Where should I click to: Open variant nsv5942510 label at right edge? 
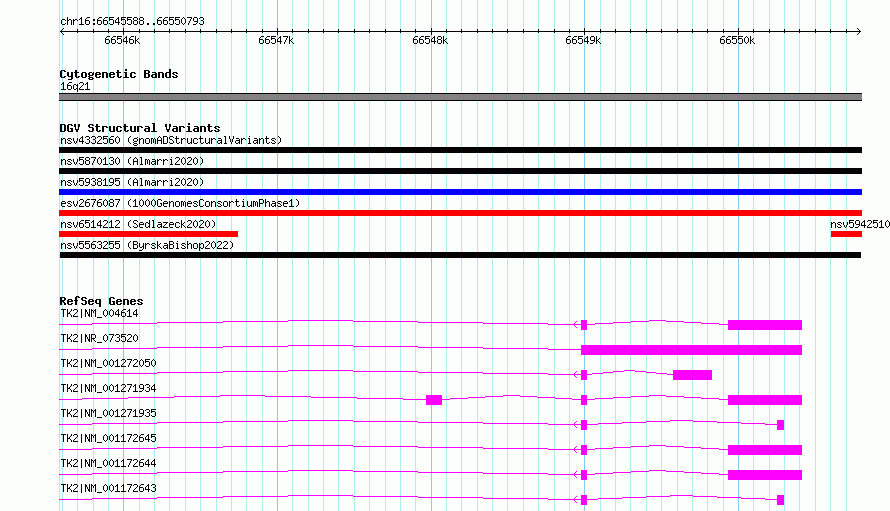point(859,224)
